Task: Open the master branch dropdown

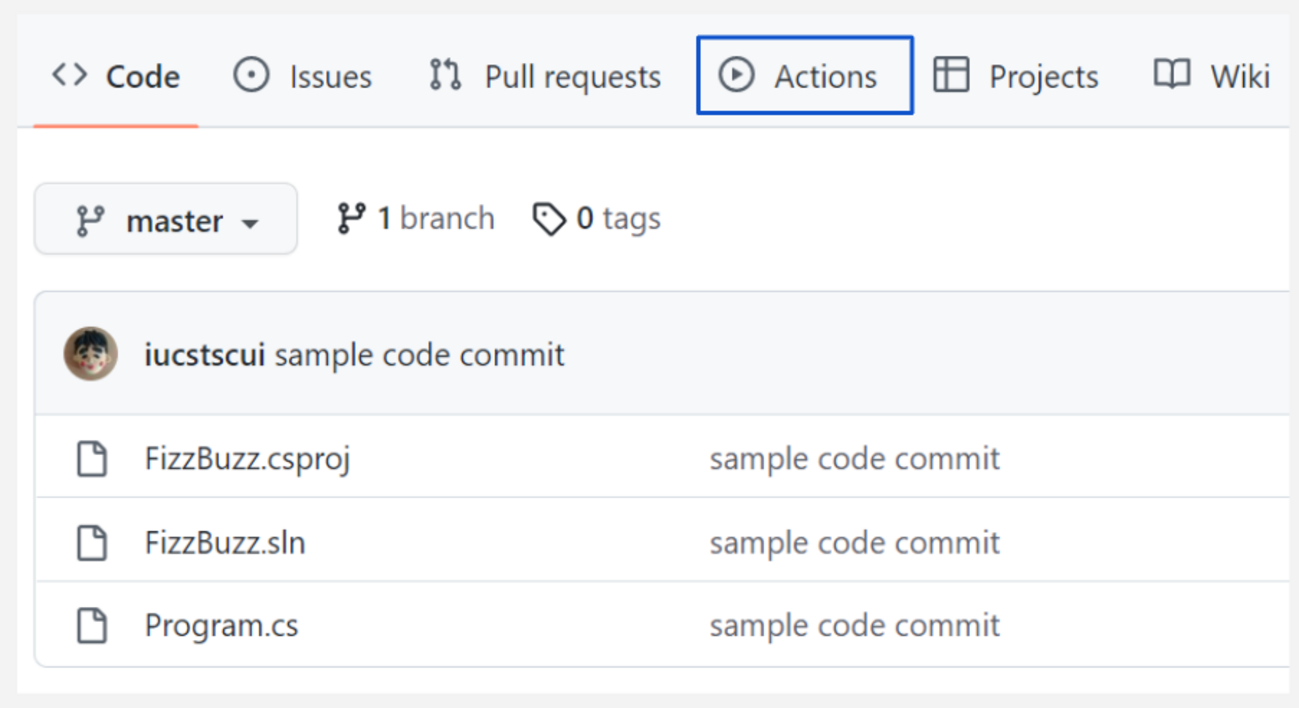Action: point(165,220)
